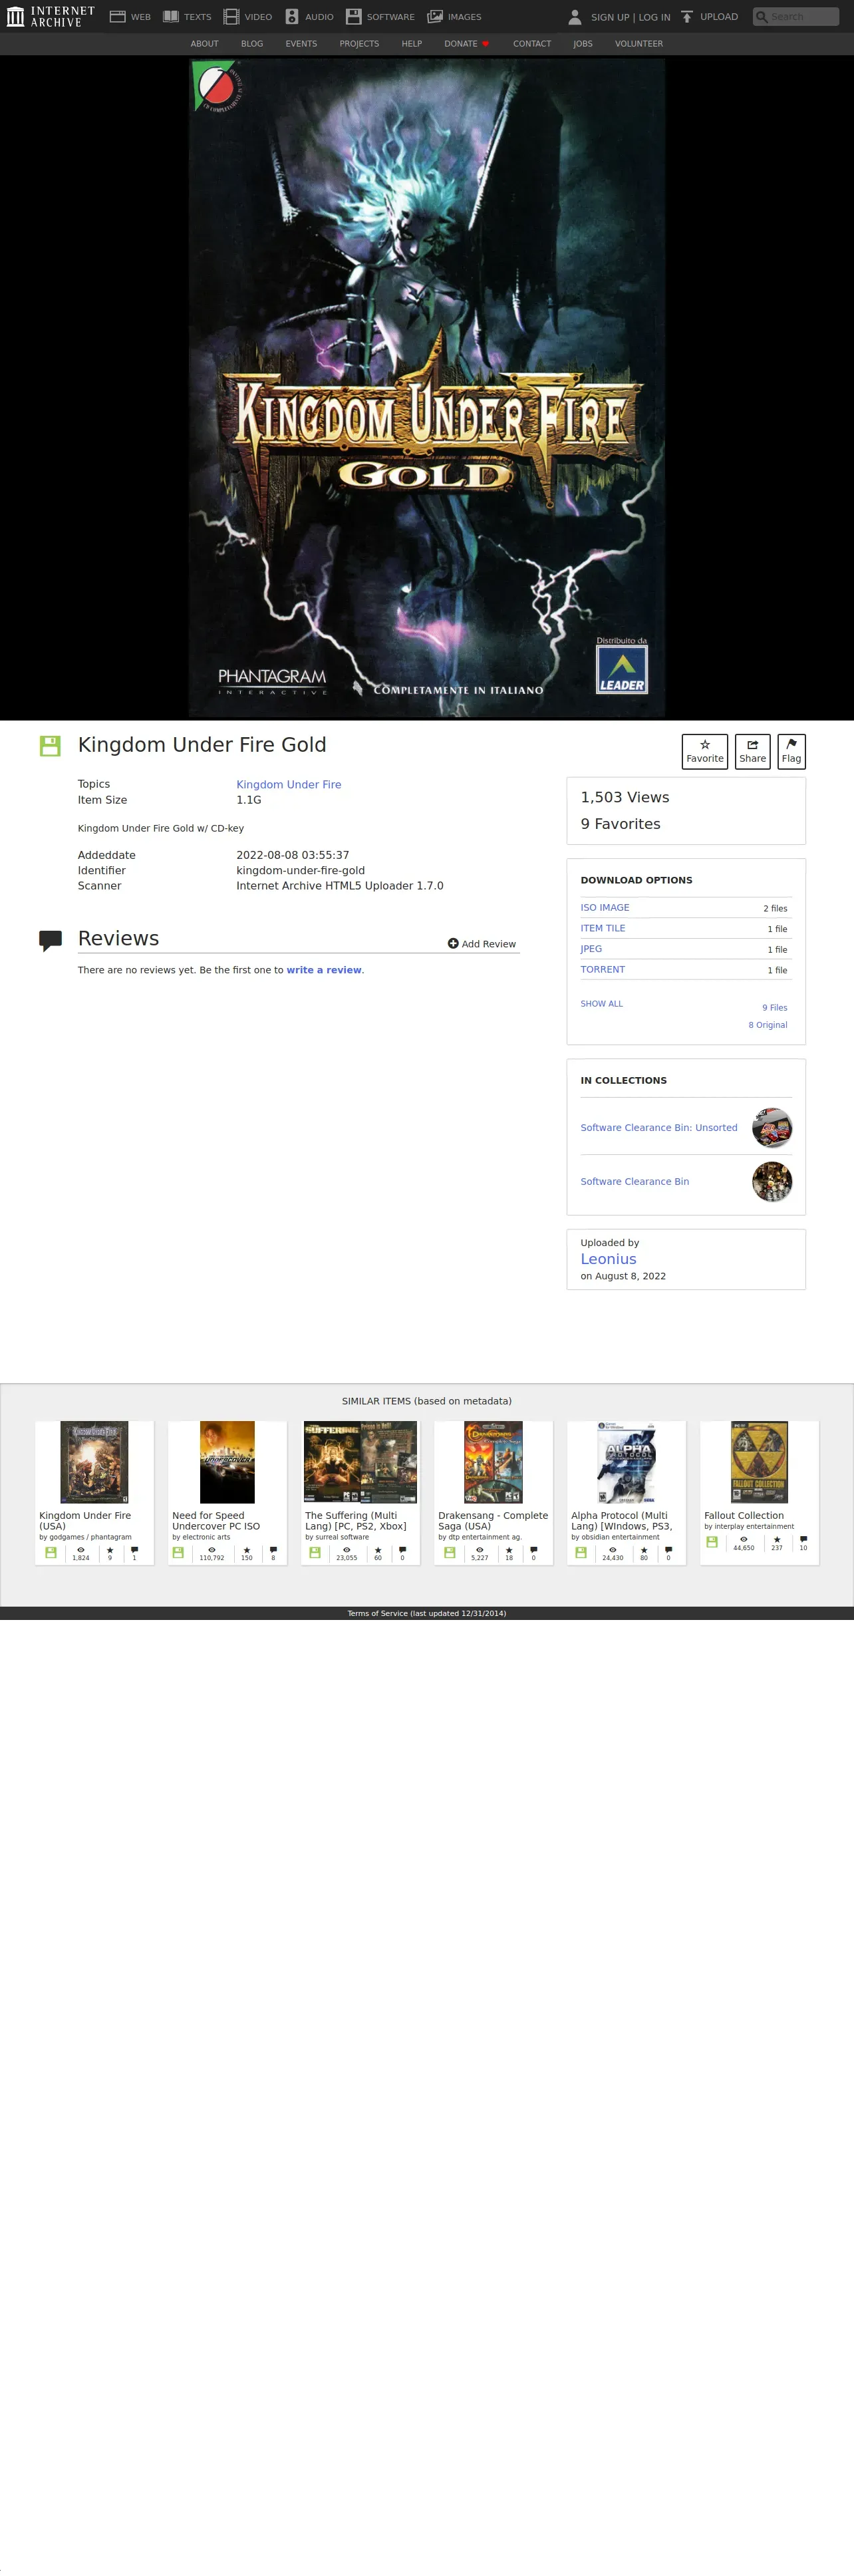Click the views eye icon on Drakensang card
The image size is (854, 2576).
pyautogui.click(x=480, y=1549)
